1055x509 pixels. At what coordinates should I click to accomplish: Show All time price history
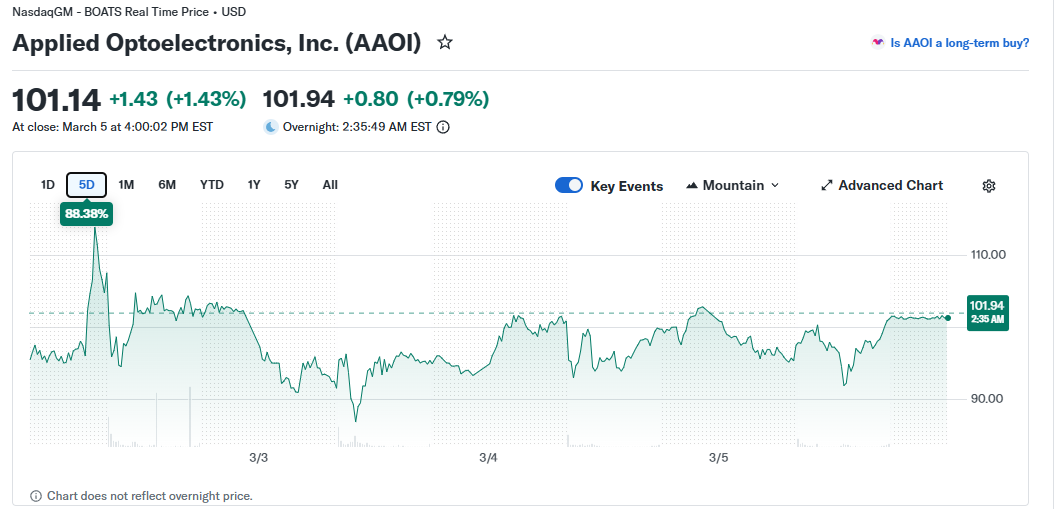[330, 185]
